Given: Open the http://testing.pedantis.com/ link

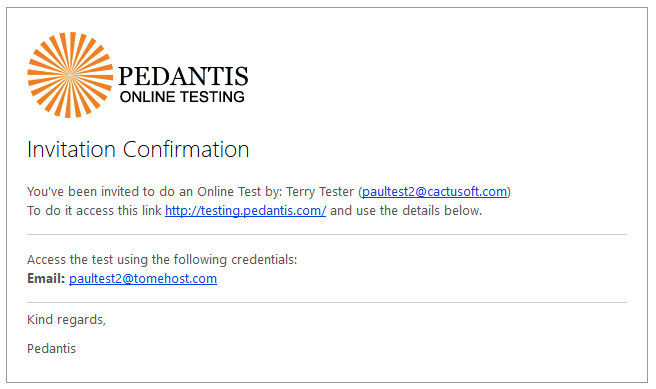Looking at the screenshot, I should click(246, 210).
